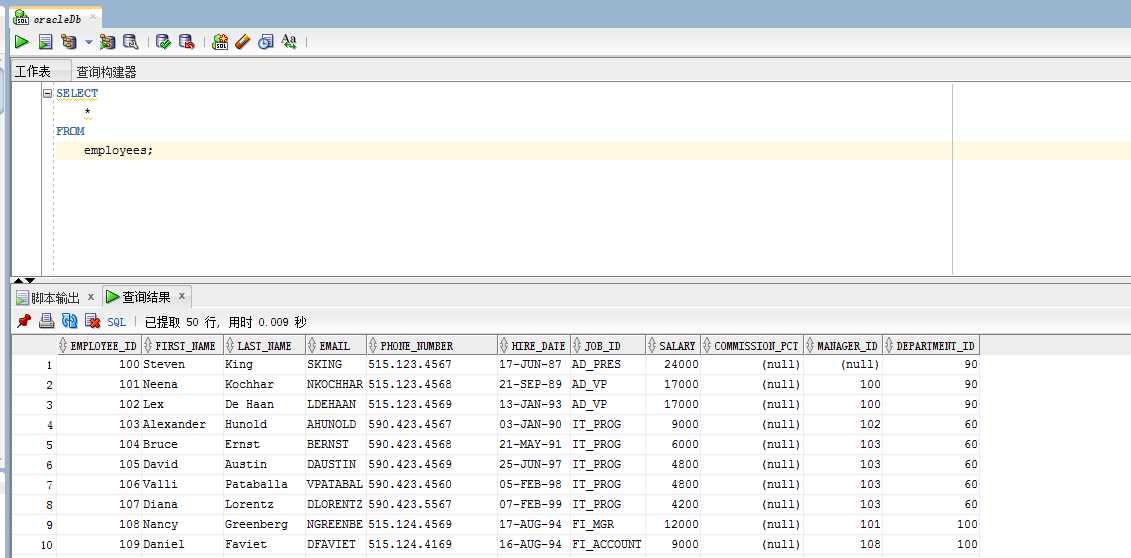Click the print results icon
This screenshot has height=558, width=1131.
tap(46, 322)
